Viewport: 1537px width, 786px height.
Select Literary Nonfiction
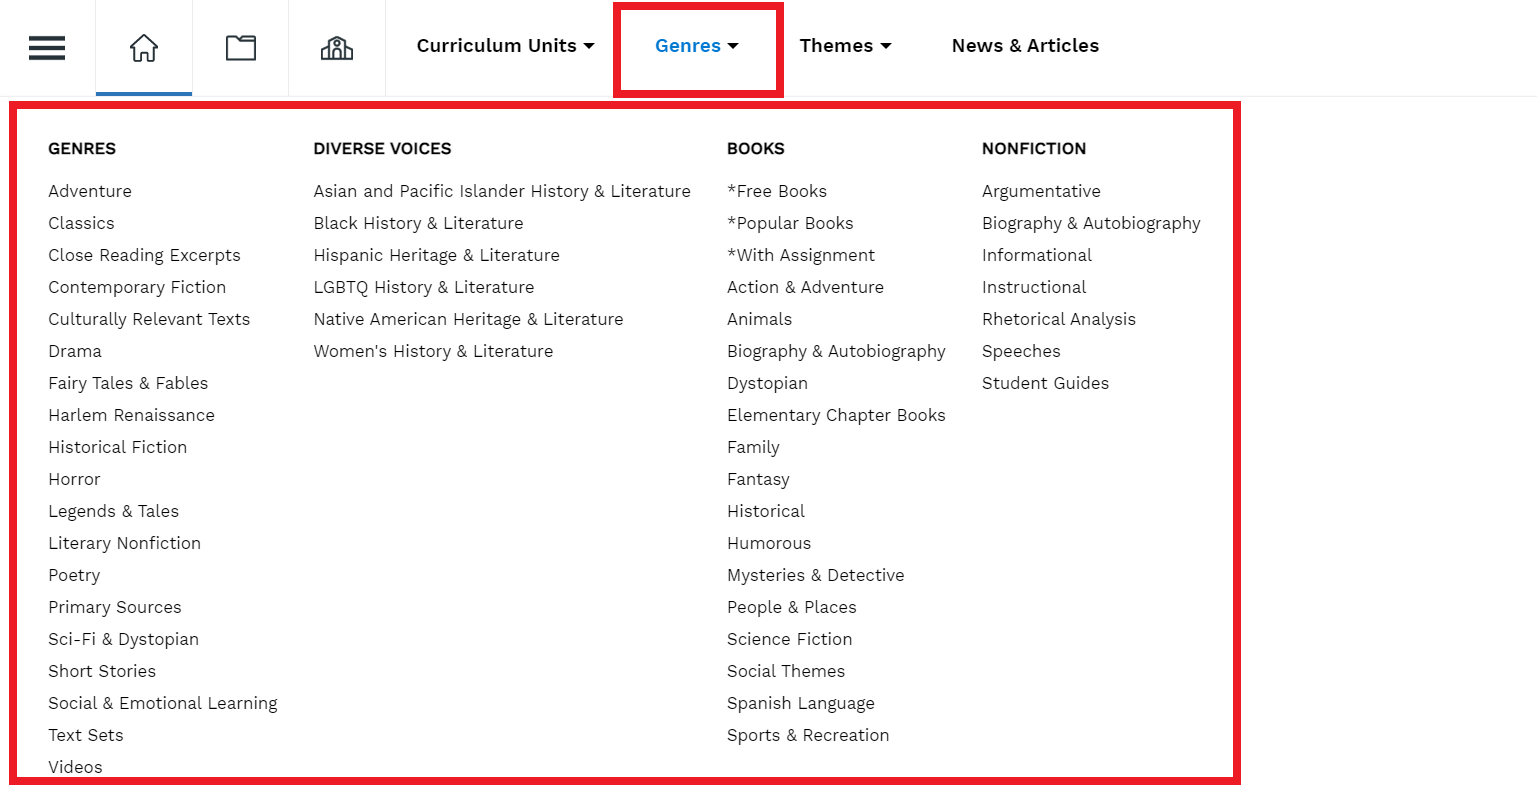[124, 543]
